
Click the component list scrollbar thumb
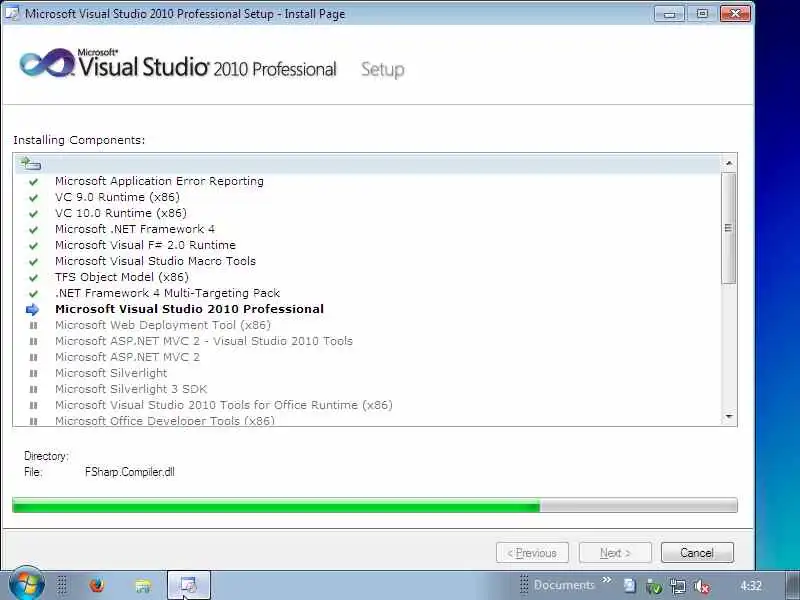point(729,228)
